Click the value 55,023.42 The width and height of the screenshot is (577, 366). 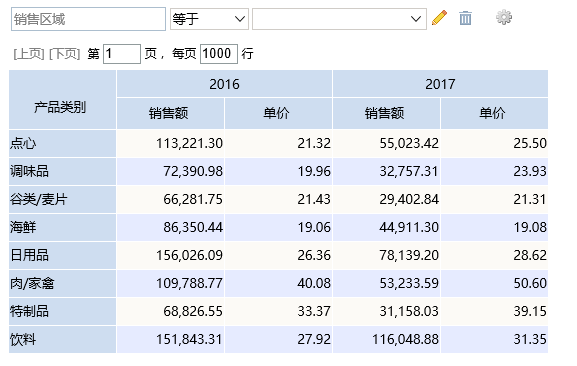click(x=409, y=143)
